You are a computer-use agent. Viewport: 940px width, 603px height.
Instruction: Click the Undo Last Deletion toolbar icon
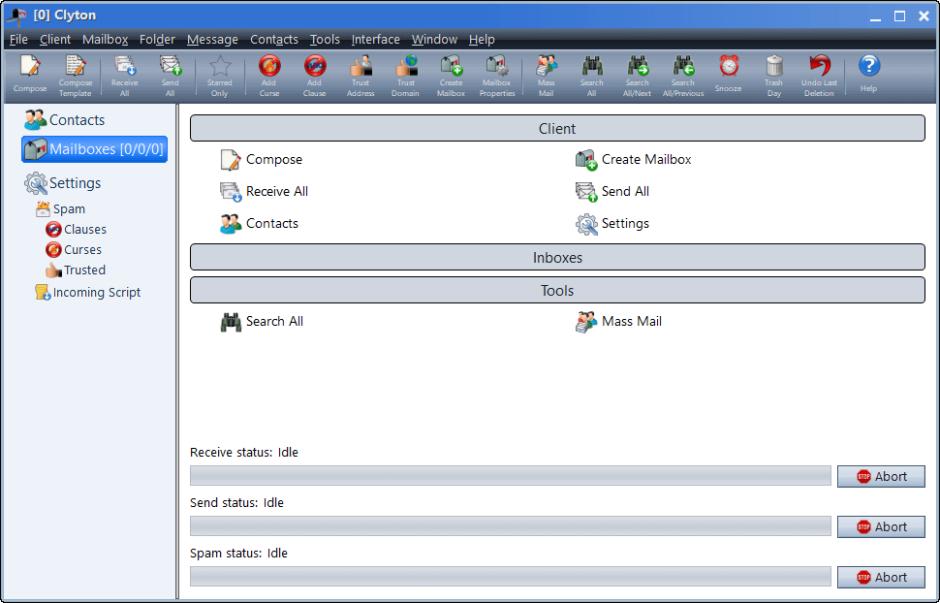point(819,76)
